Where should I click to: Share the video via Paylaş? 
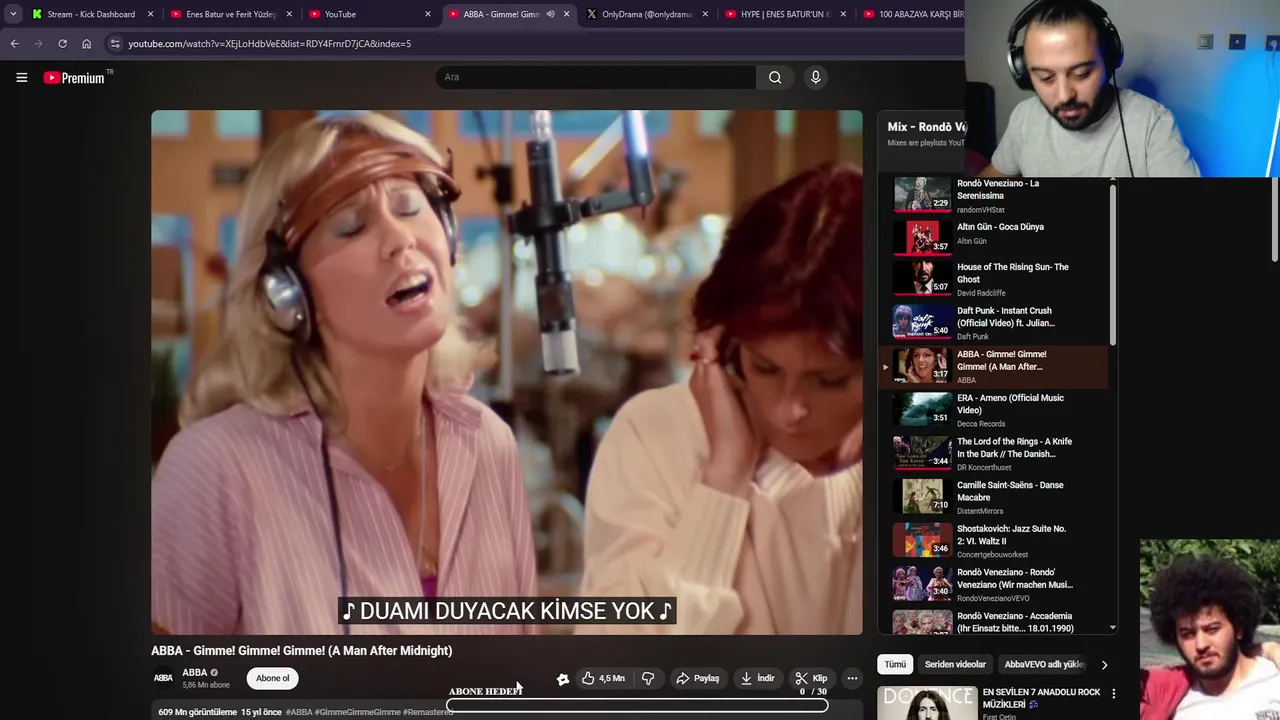click(697, 678)
